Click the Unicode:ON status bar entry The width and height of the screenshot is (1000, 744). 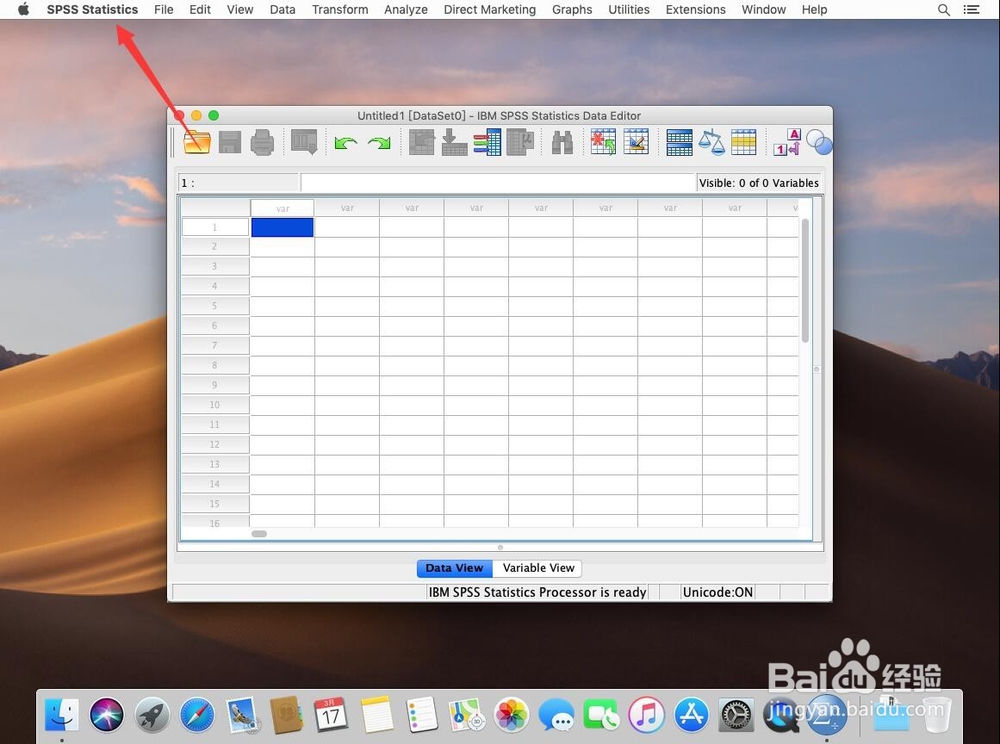pos(717,592)
